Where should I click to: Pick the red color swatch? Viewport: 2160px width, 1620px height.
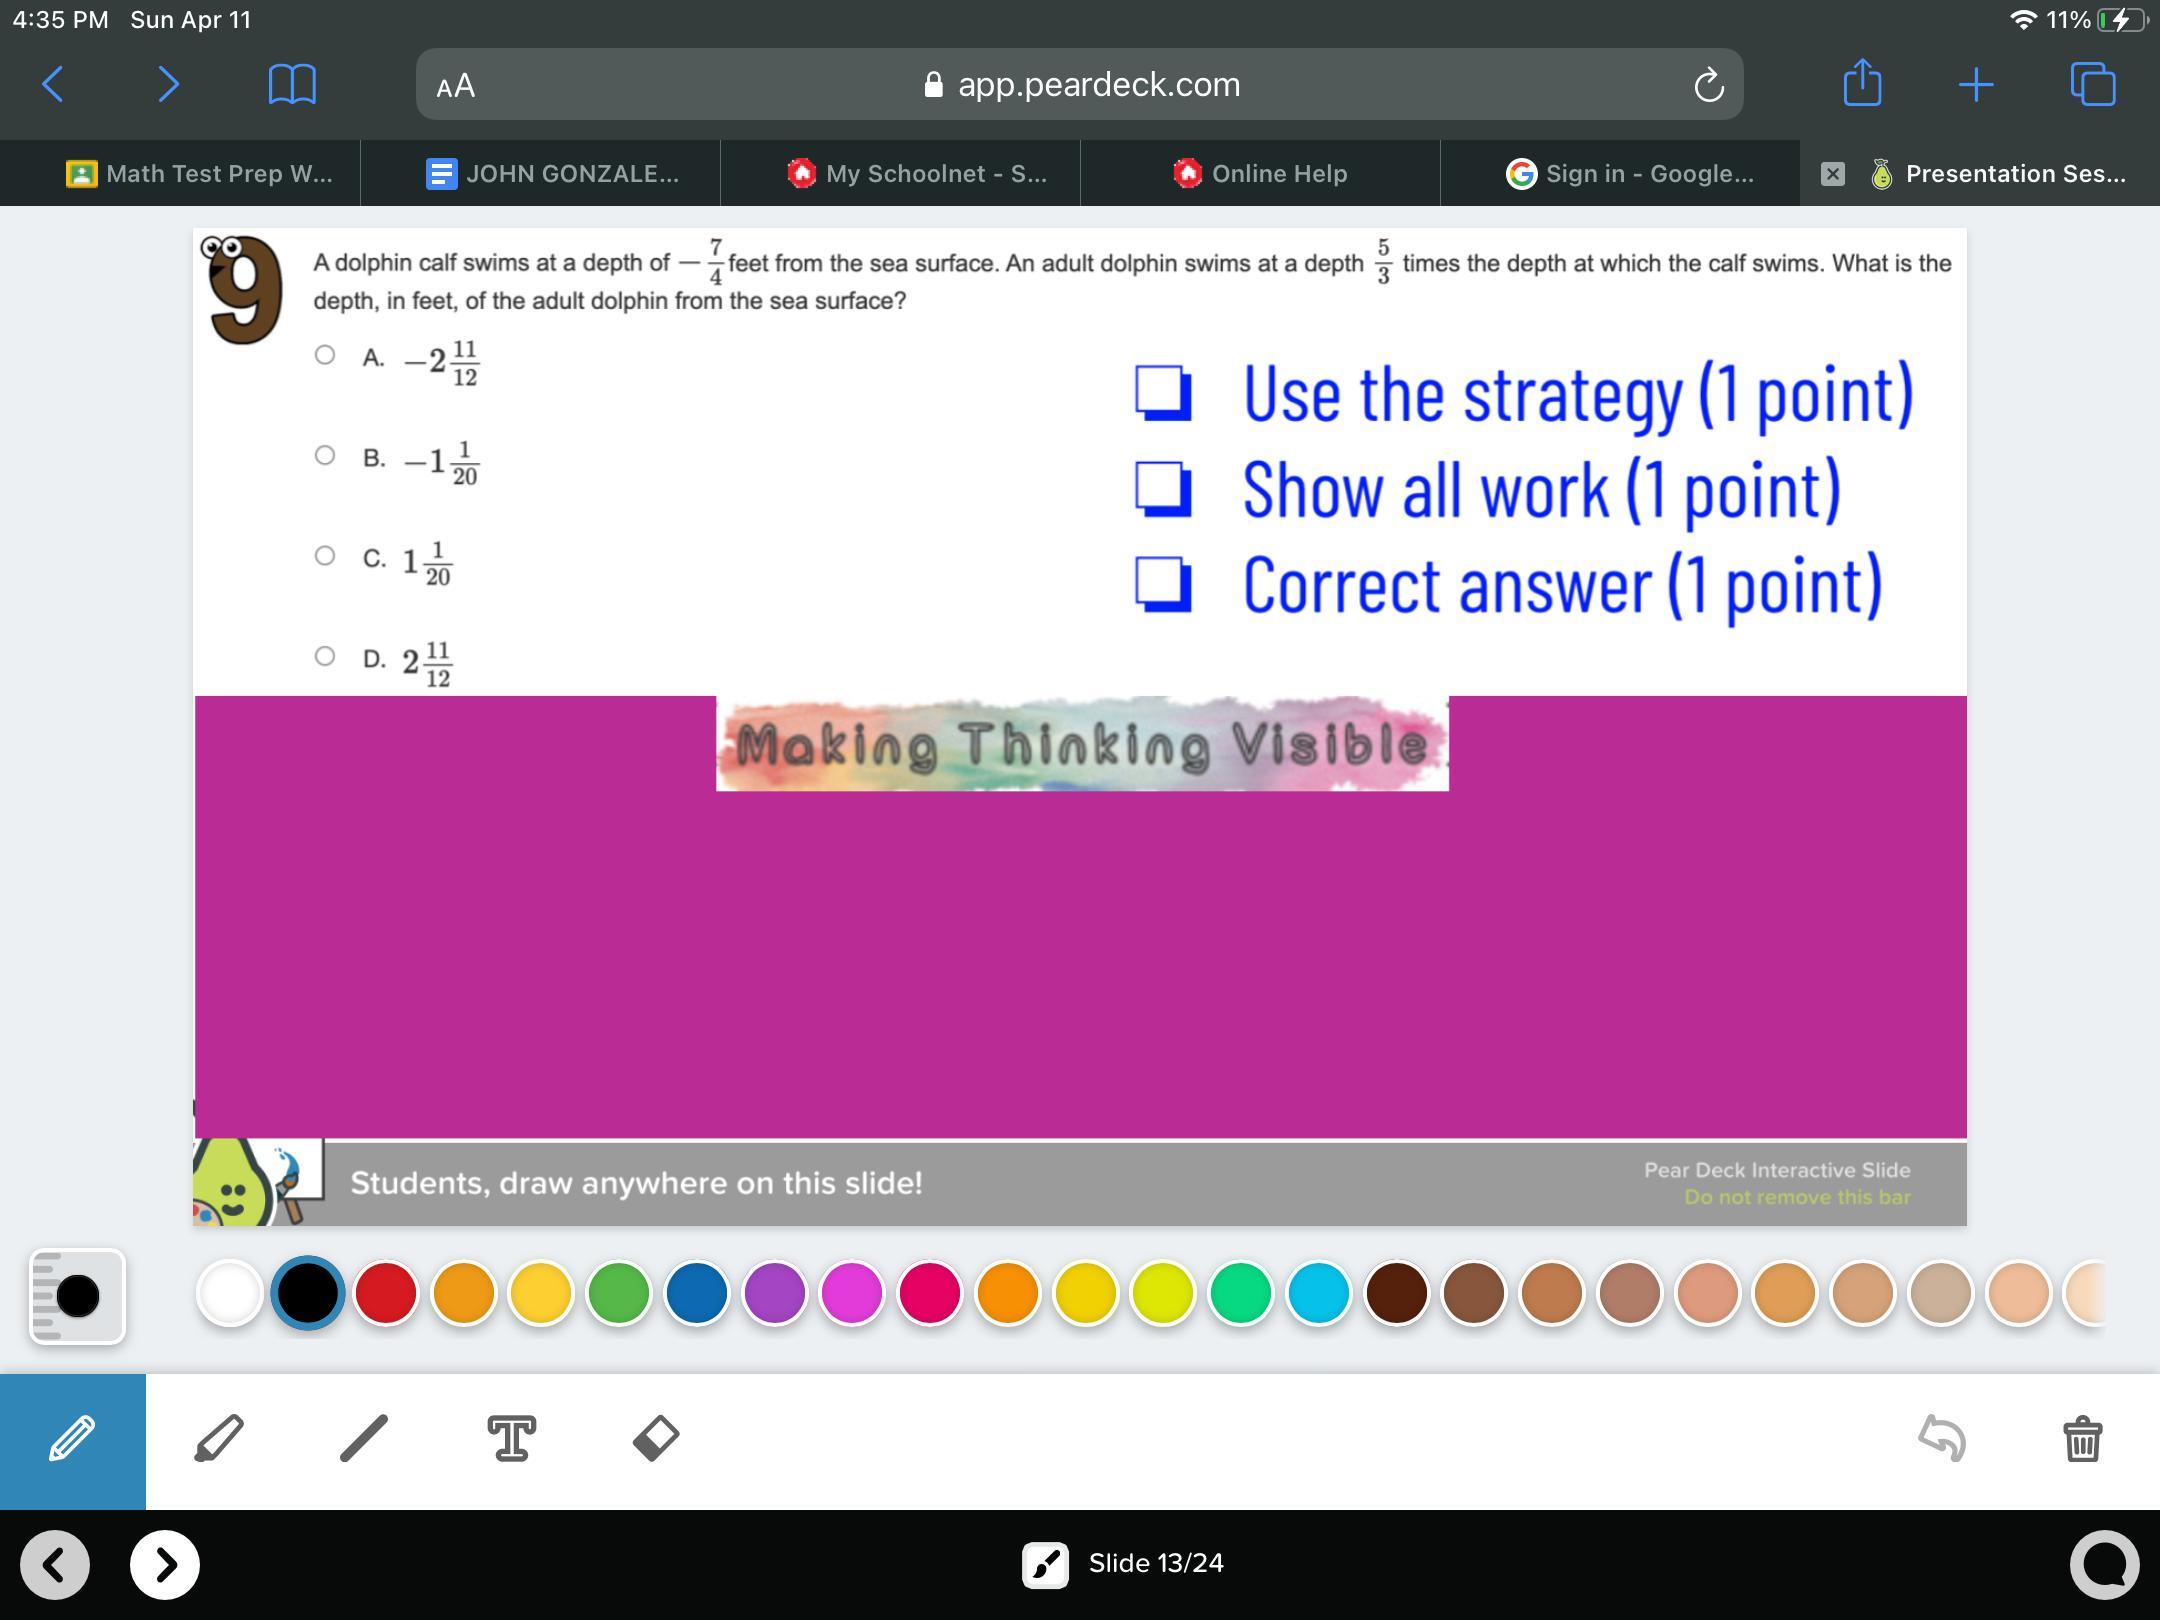pyautogui.click(x=386, y=1293)
